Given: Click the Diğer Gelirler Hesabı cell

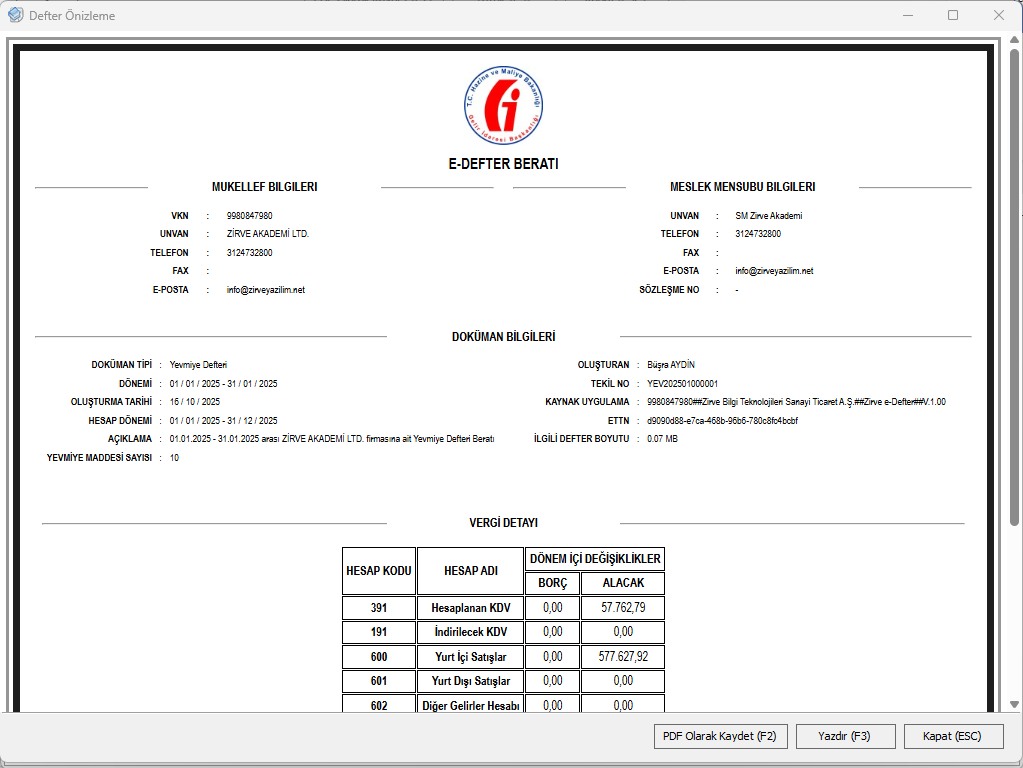Looking at the screenshot, I should click(x=470, y=704).
